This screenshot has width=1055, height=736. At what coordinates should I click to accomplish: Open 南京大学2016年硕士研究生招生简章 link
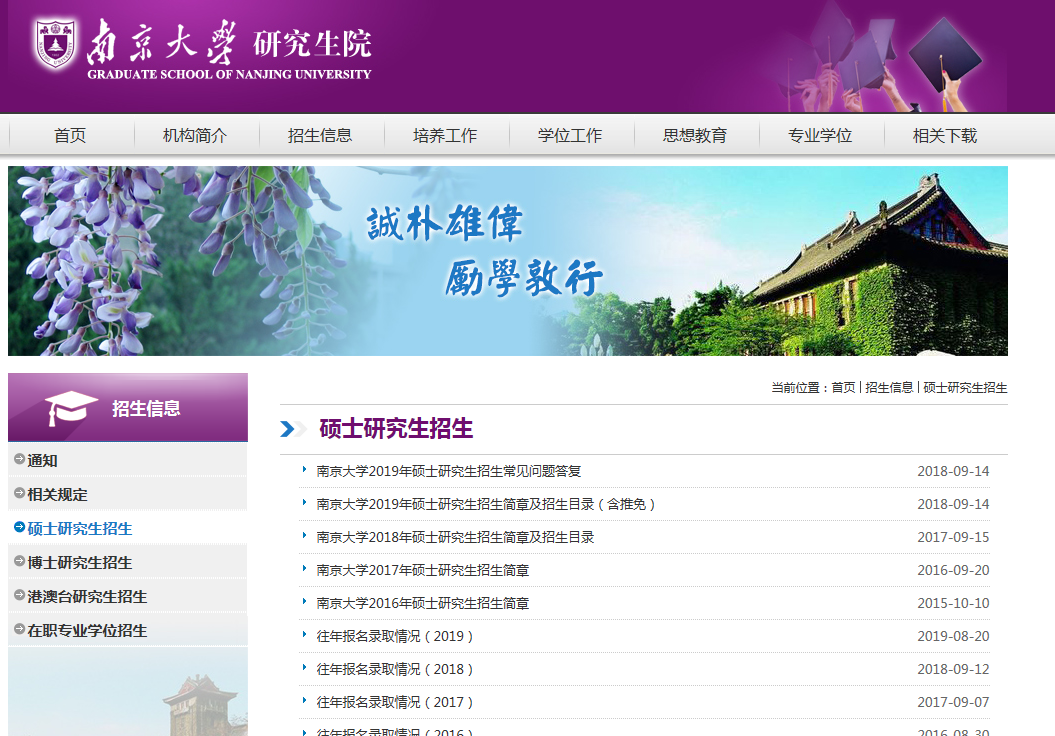(x=422, y=603)
